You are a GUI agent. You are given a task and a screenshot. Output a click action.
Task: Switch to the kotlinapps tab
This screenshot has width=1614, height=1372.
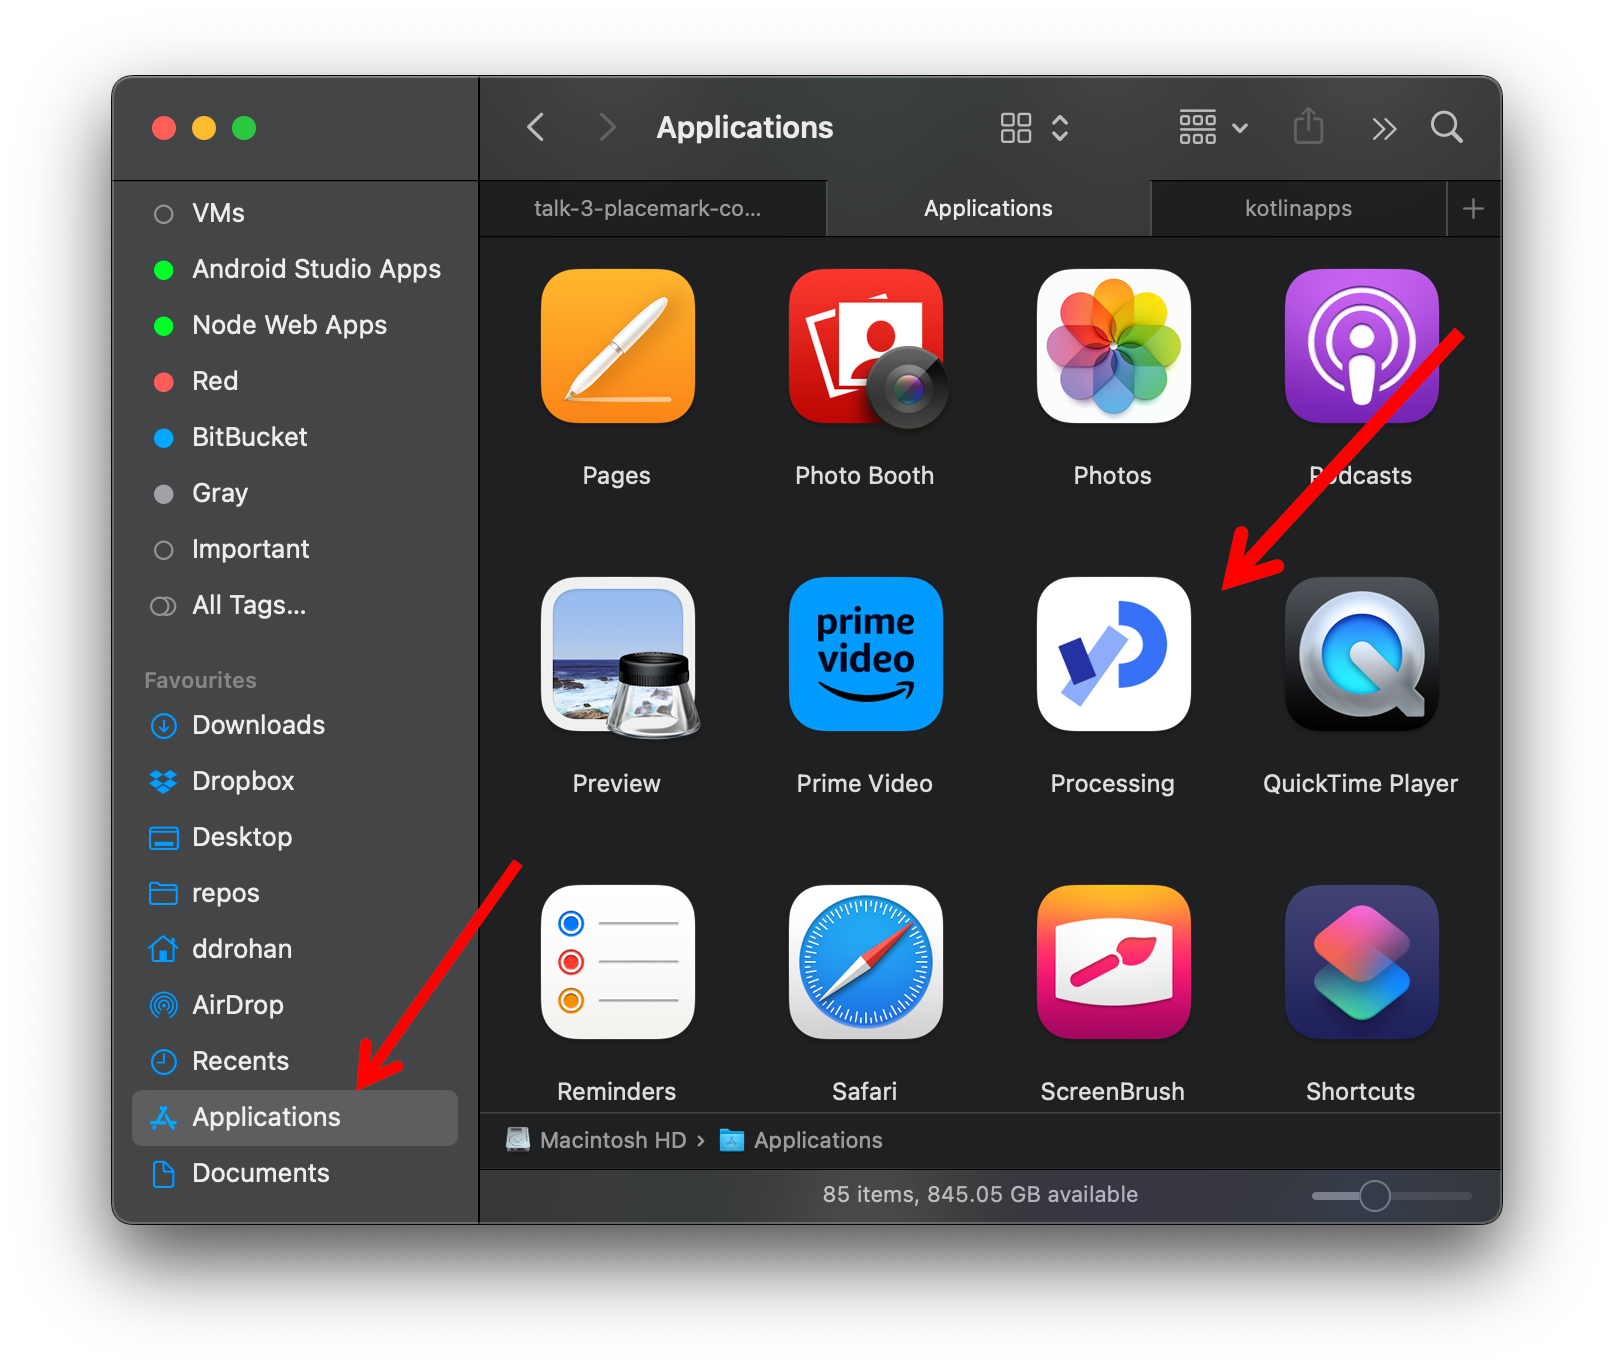(1297, 208)
